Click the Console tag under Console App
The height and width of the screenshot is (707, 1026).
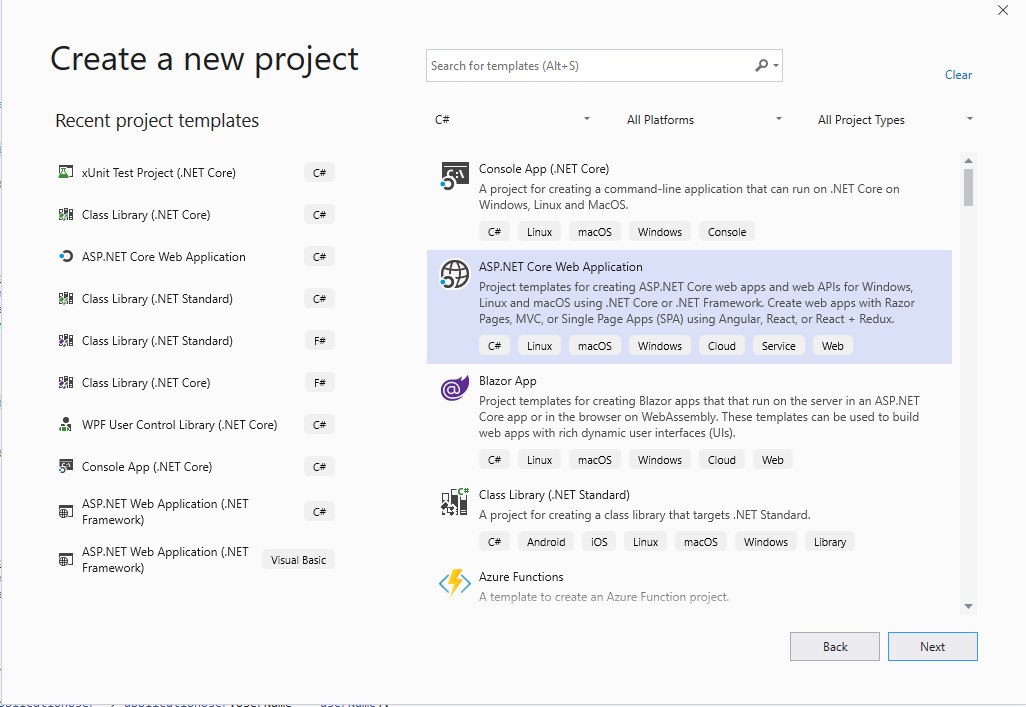[x=726, y=232]
